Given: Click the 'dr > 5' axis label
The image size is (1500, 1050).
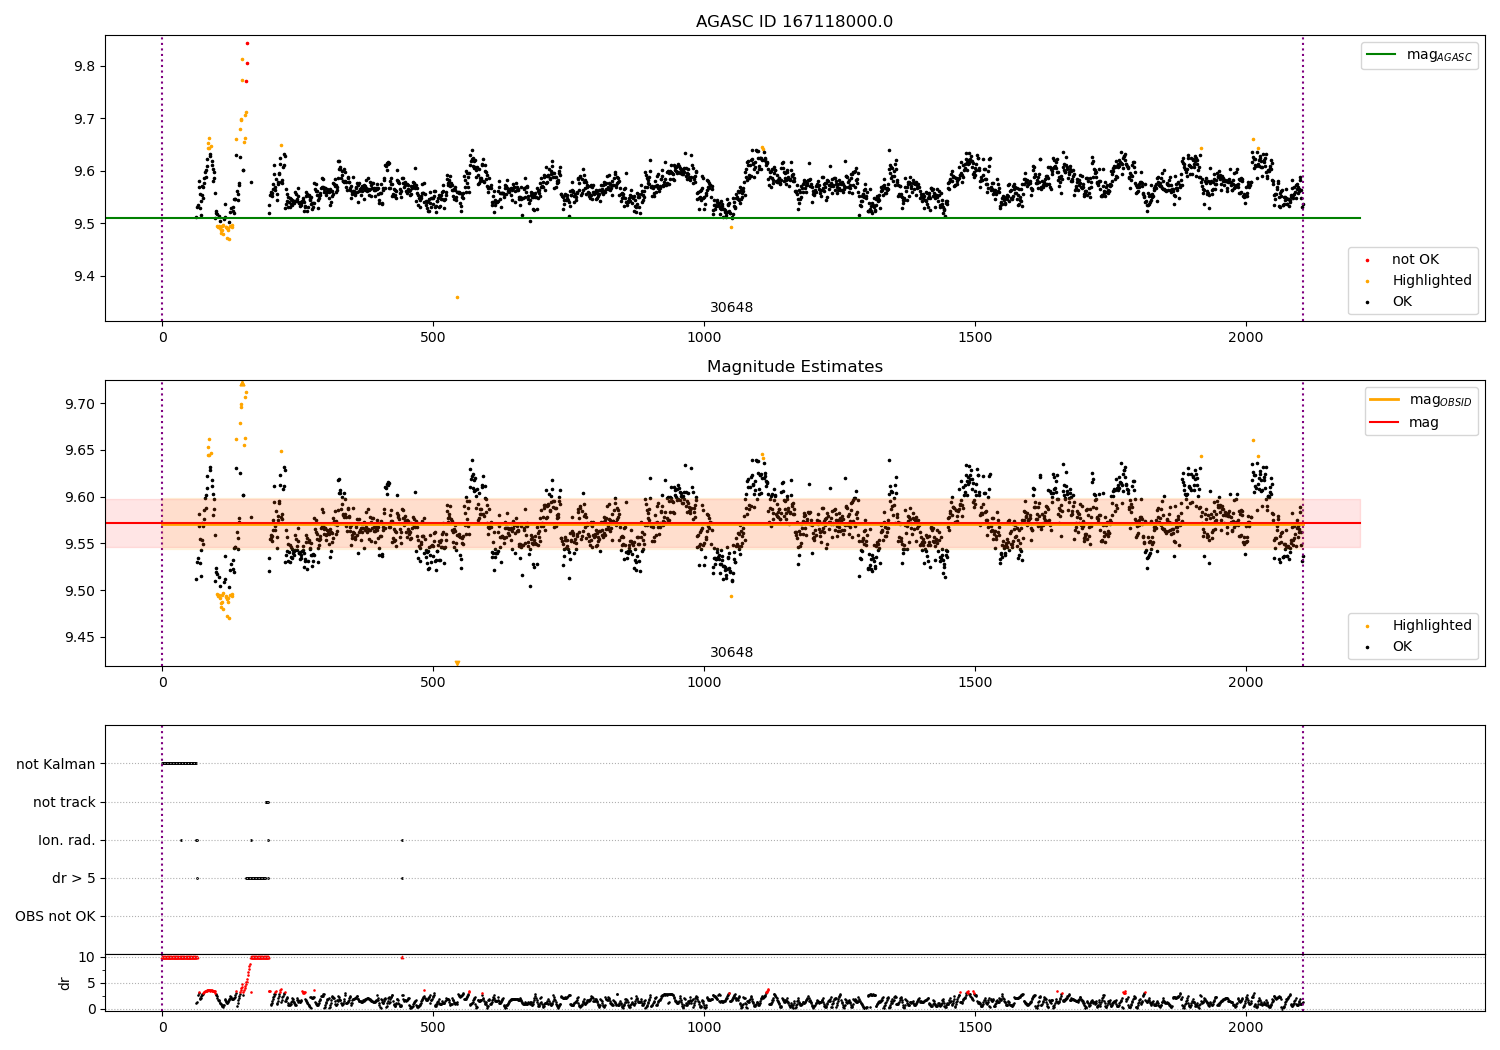Looking at the screenshot, I should 74,879.
